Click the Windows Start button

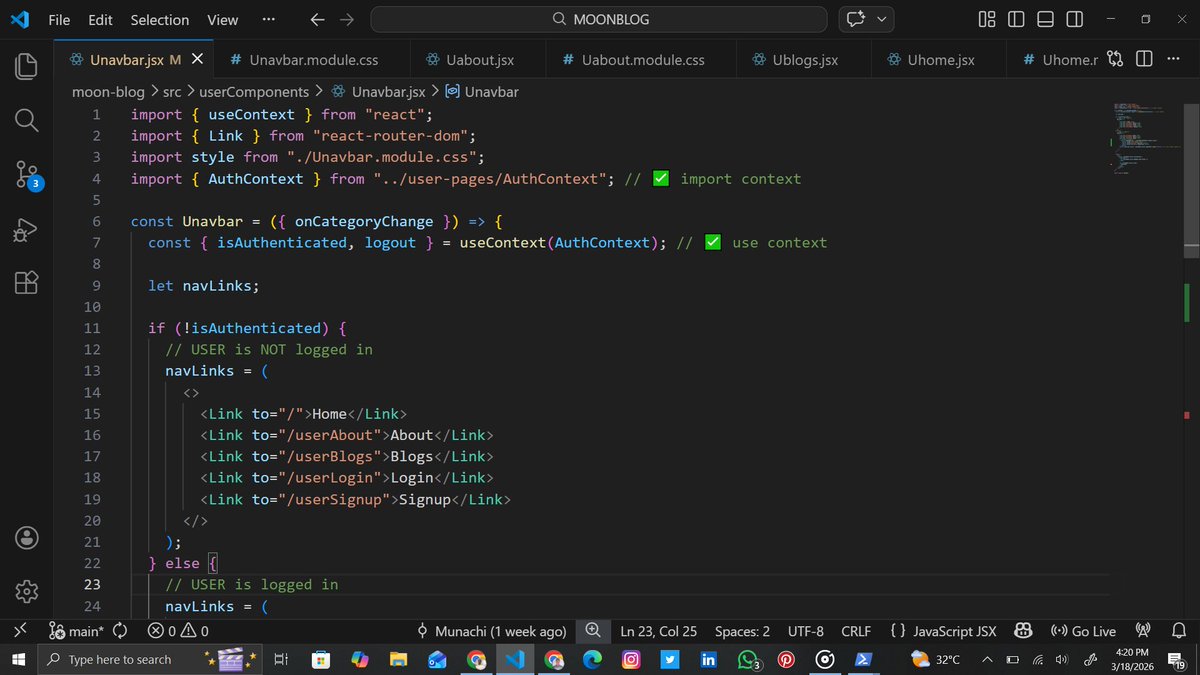pos(19,659)
